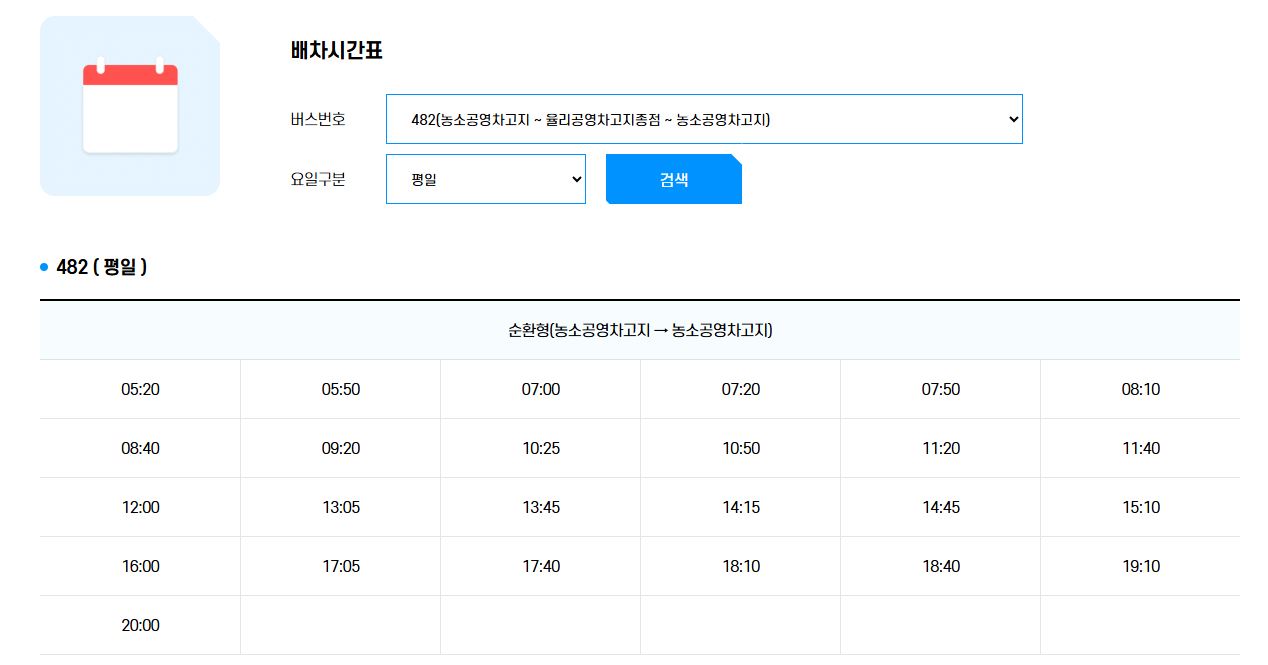Click the 18:40 timetable cell

[x=940, y=566]
